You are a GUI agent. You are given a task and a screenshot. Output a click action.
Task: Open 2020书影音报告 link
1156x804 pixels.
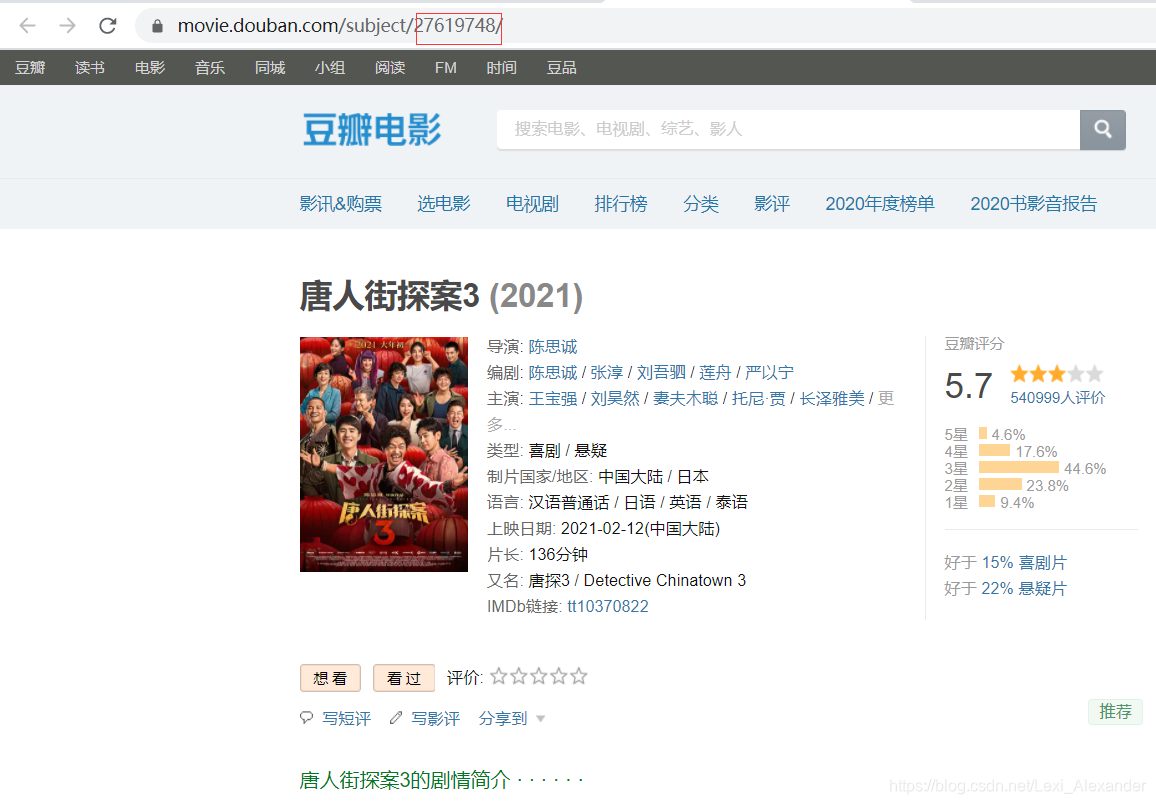coord(1034,203)
